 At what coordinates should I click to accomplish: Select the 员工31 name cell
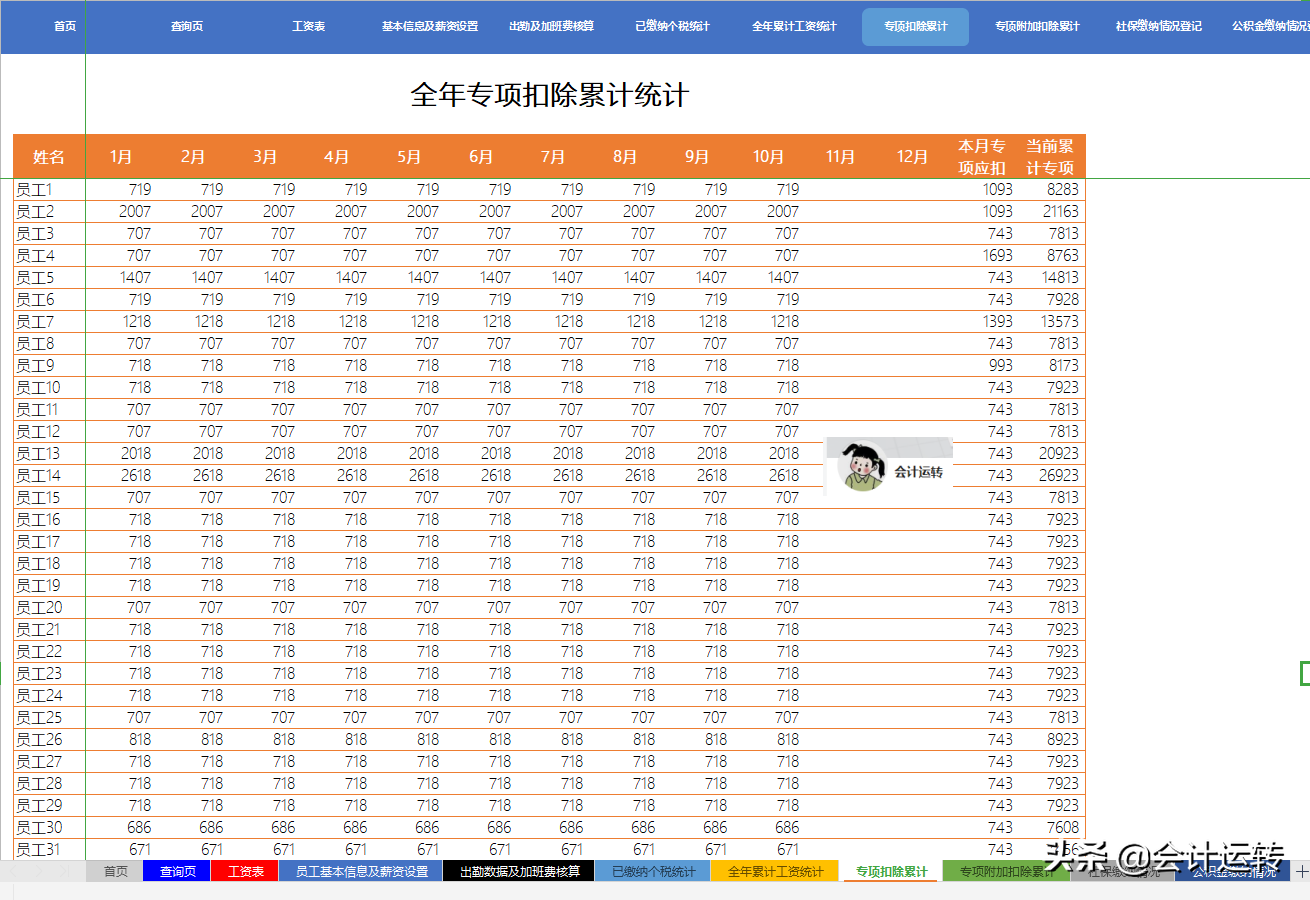(x=49, y=849)
